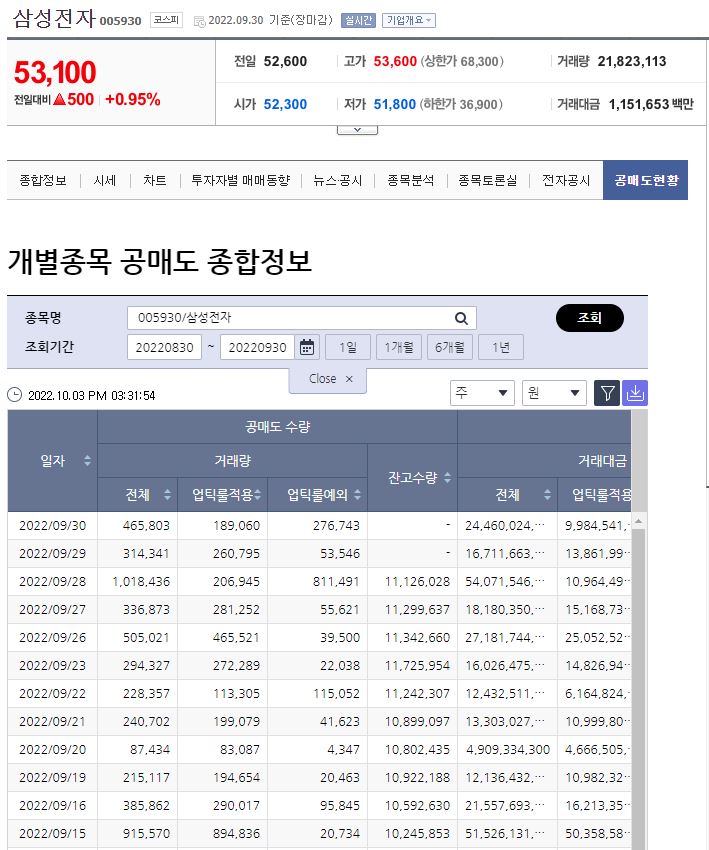Click the low price 51,800
The height and width of the screenshot is (850, 709).
395,104
